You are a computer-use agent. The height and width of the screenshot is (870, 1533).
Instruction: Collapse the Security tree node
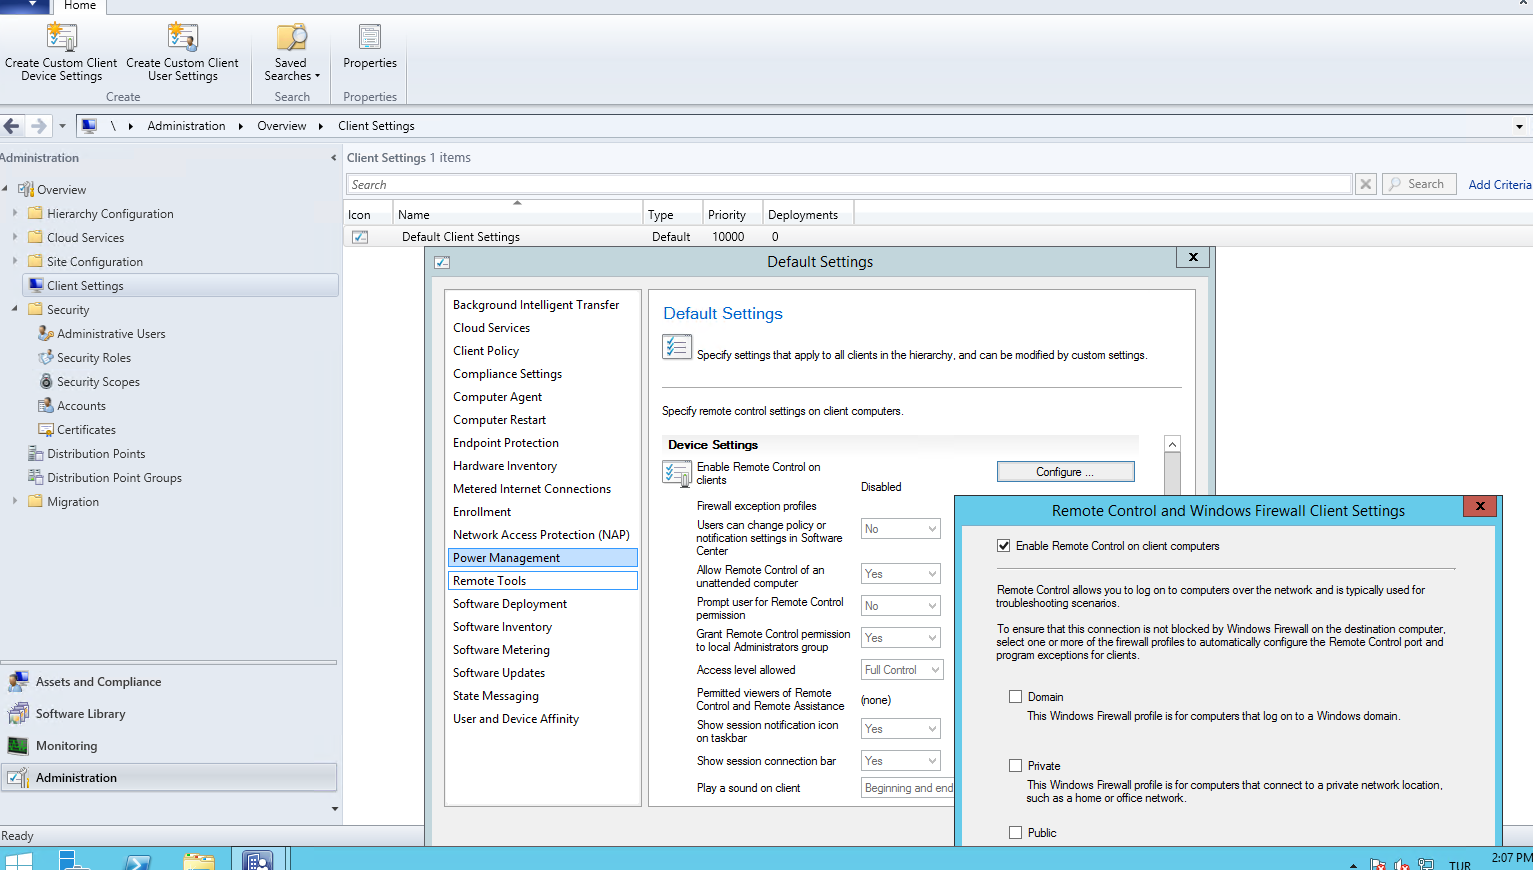14,309
